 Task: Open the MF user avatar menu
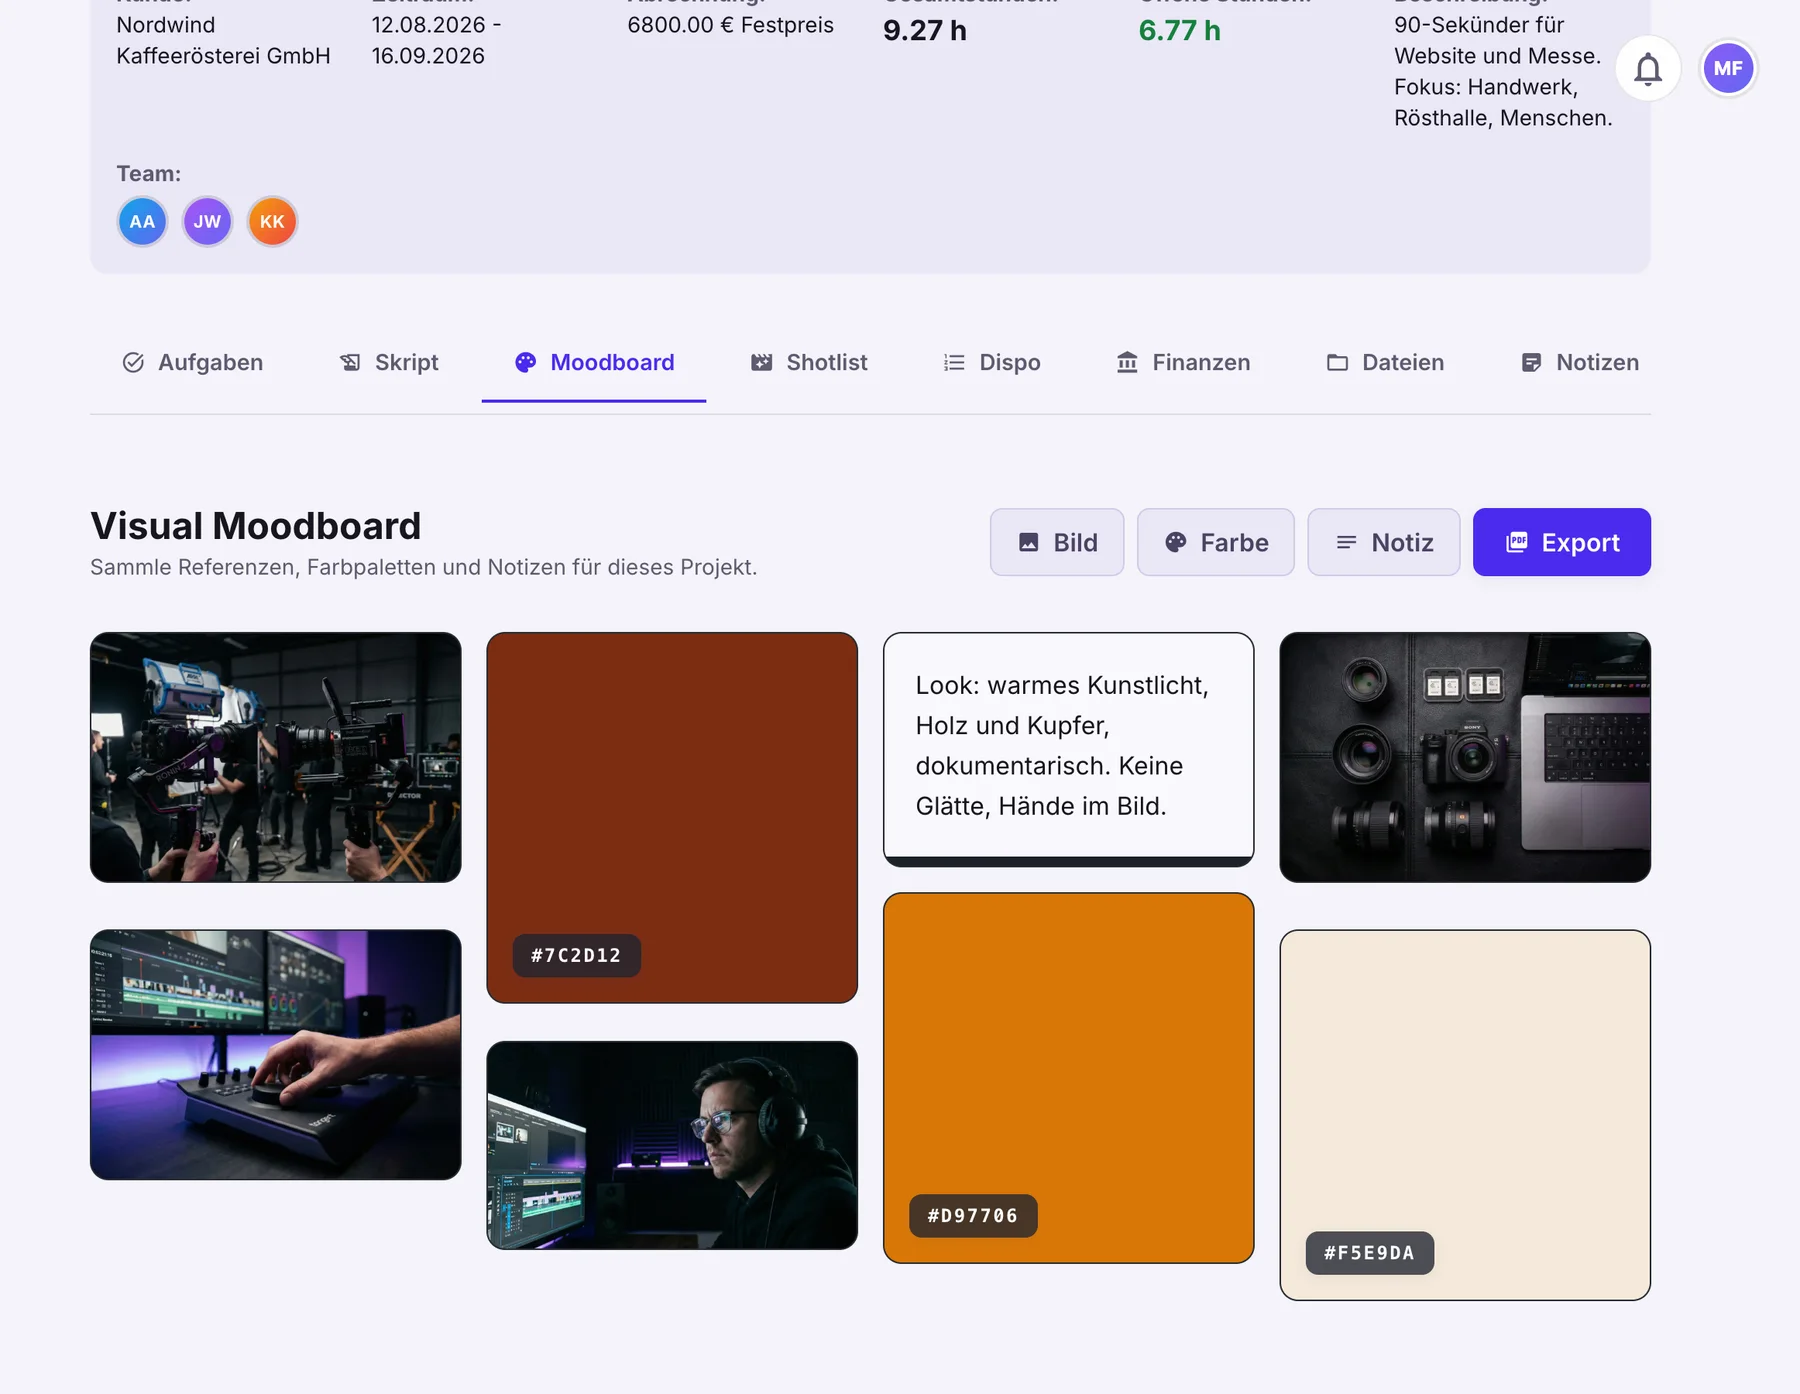point(1728,69)
